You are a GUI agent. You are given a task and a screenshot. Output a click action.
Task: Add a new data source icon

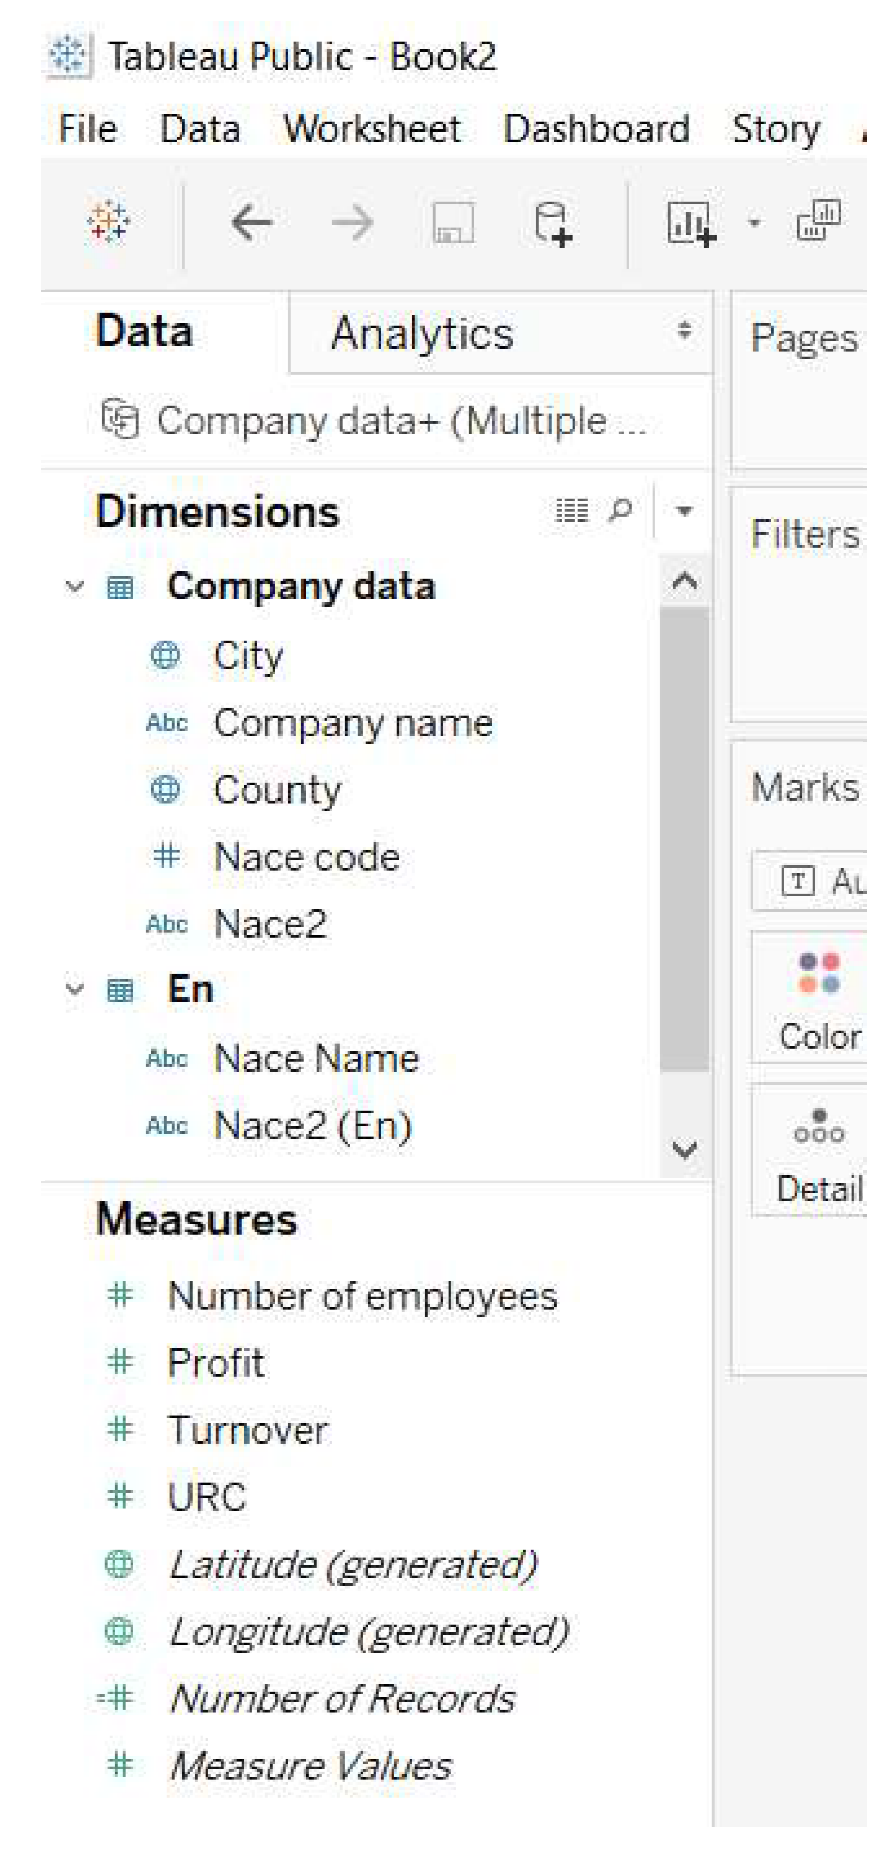(x=552, y=223)
